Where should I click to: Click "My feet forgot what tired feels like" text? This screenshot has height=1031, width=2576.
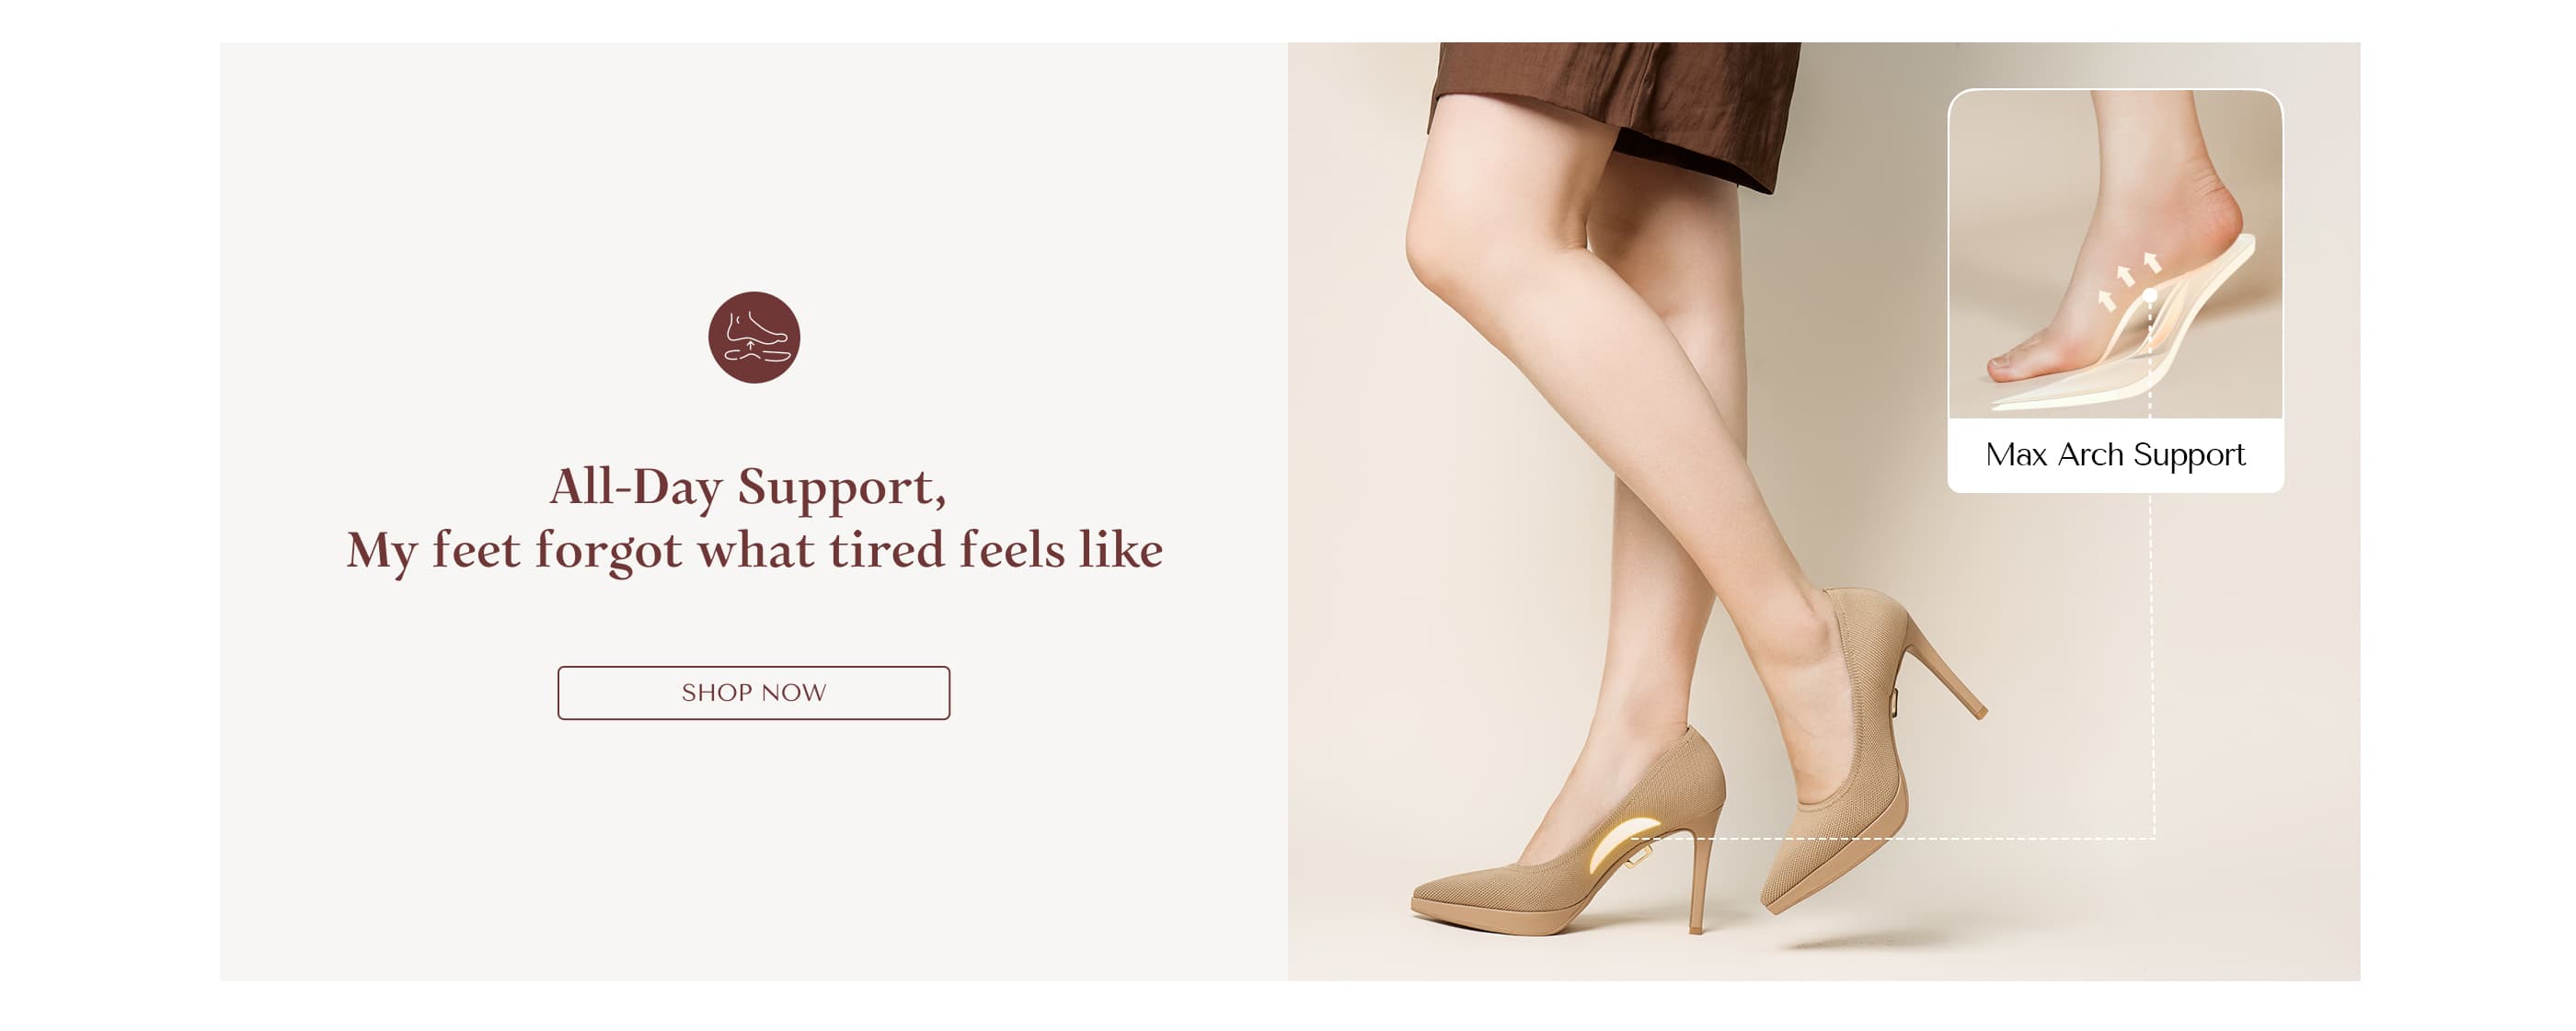point(755,551)
